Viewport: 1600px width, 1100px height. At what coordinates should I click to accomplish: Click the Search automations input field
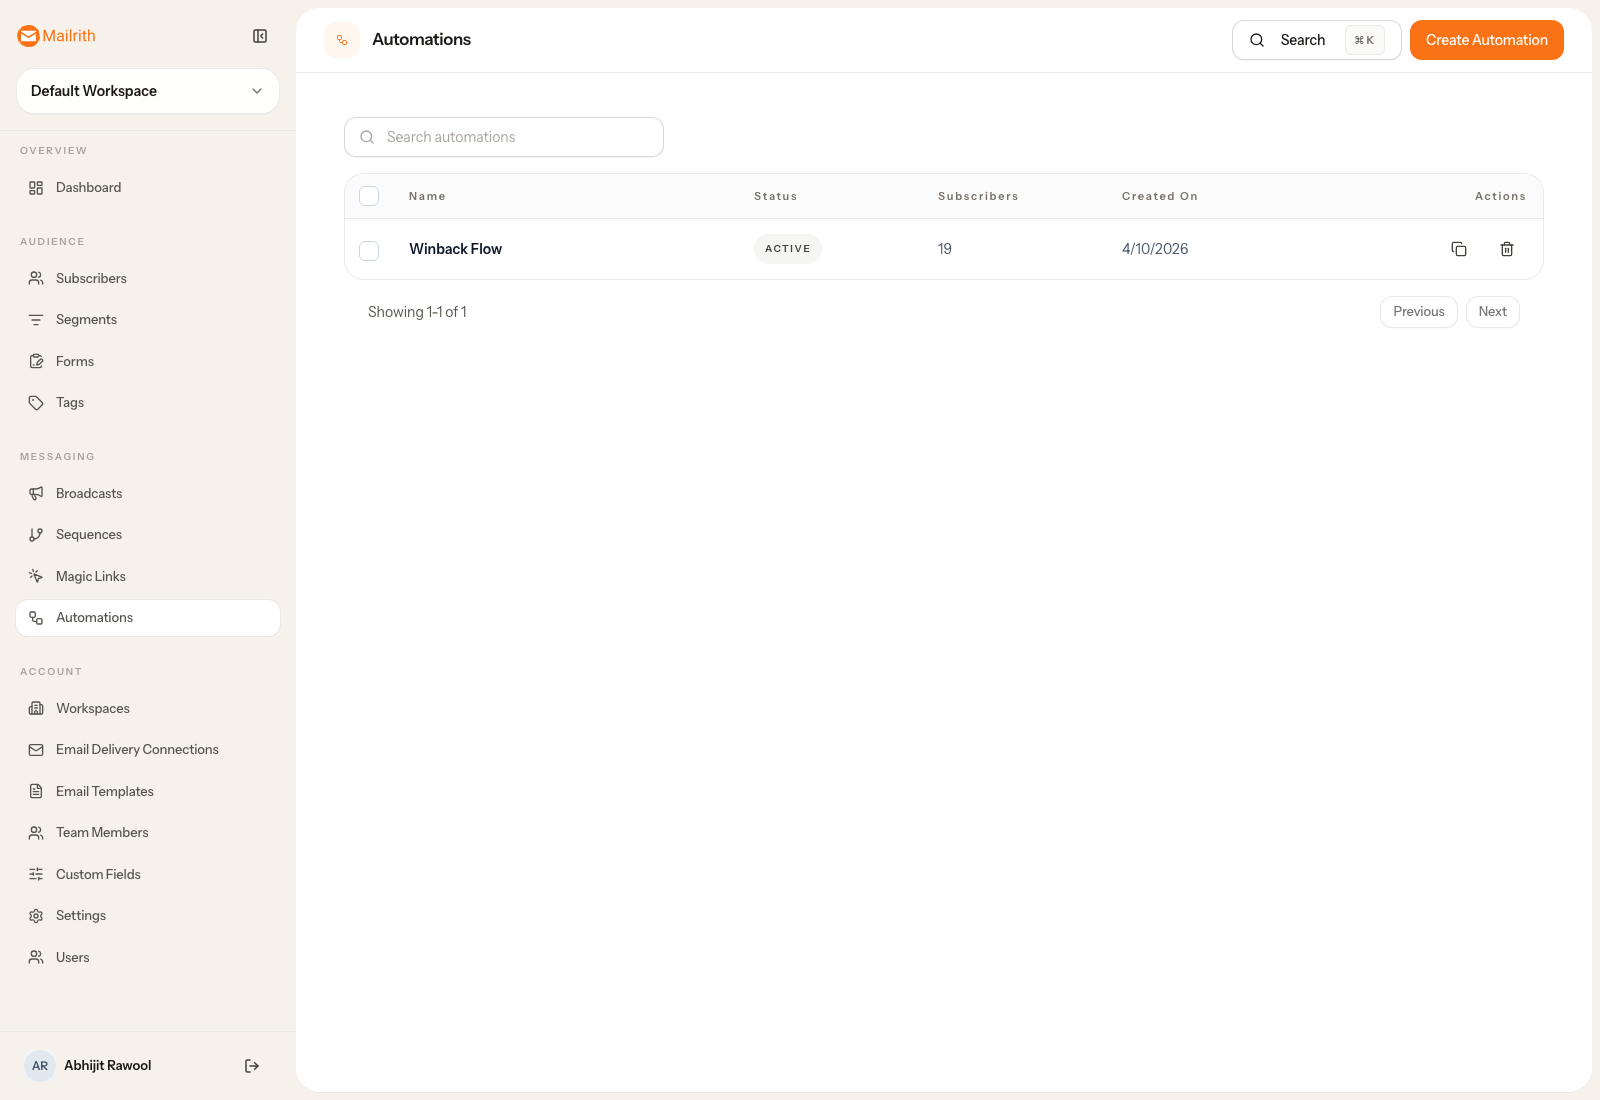point(503,137)
